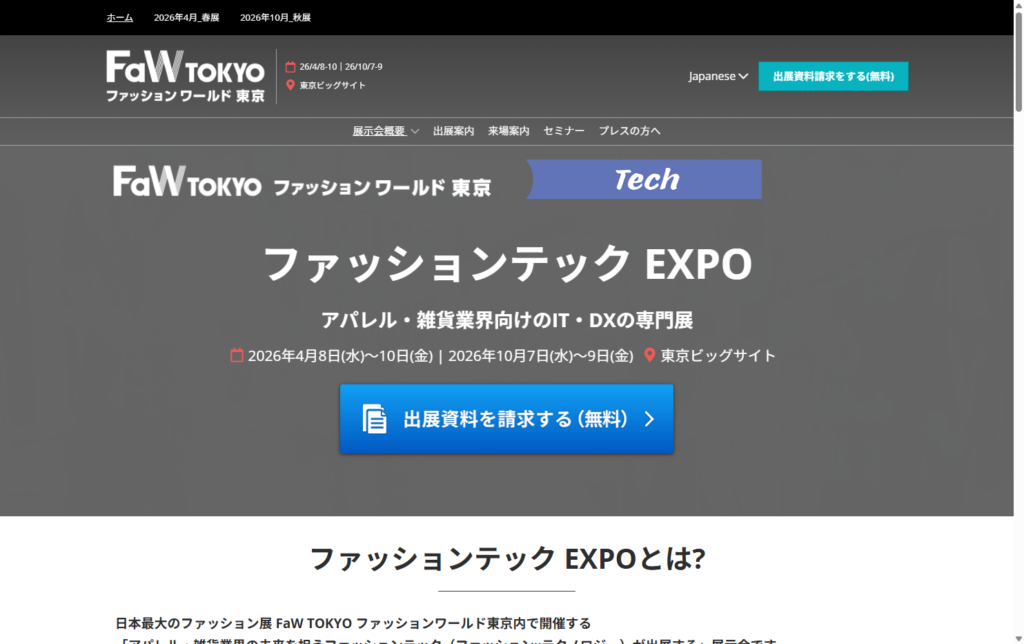The image size is (1024, 644).
Task: Open the 2026年4月_春展 link
Action: 186,17
